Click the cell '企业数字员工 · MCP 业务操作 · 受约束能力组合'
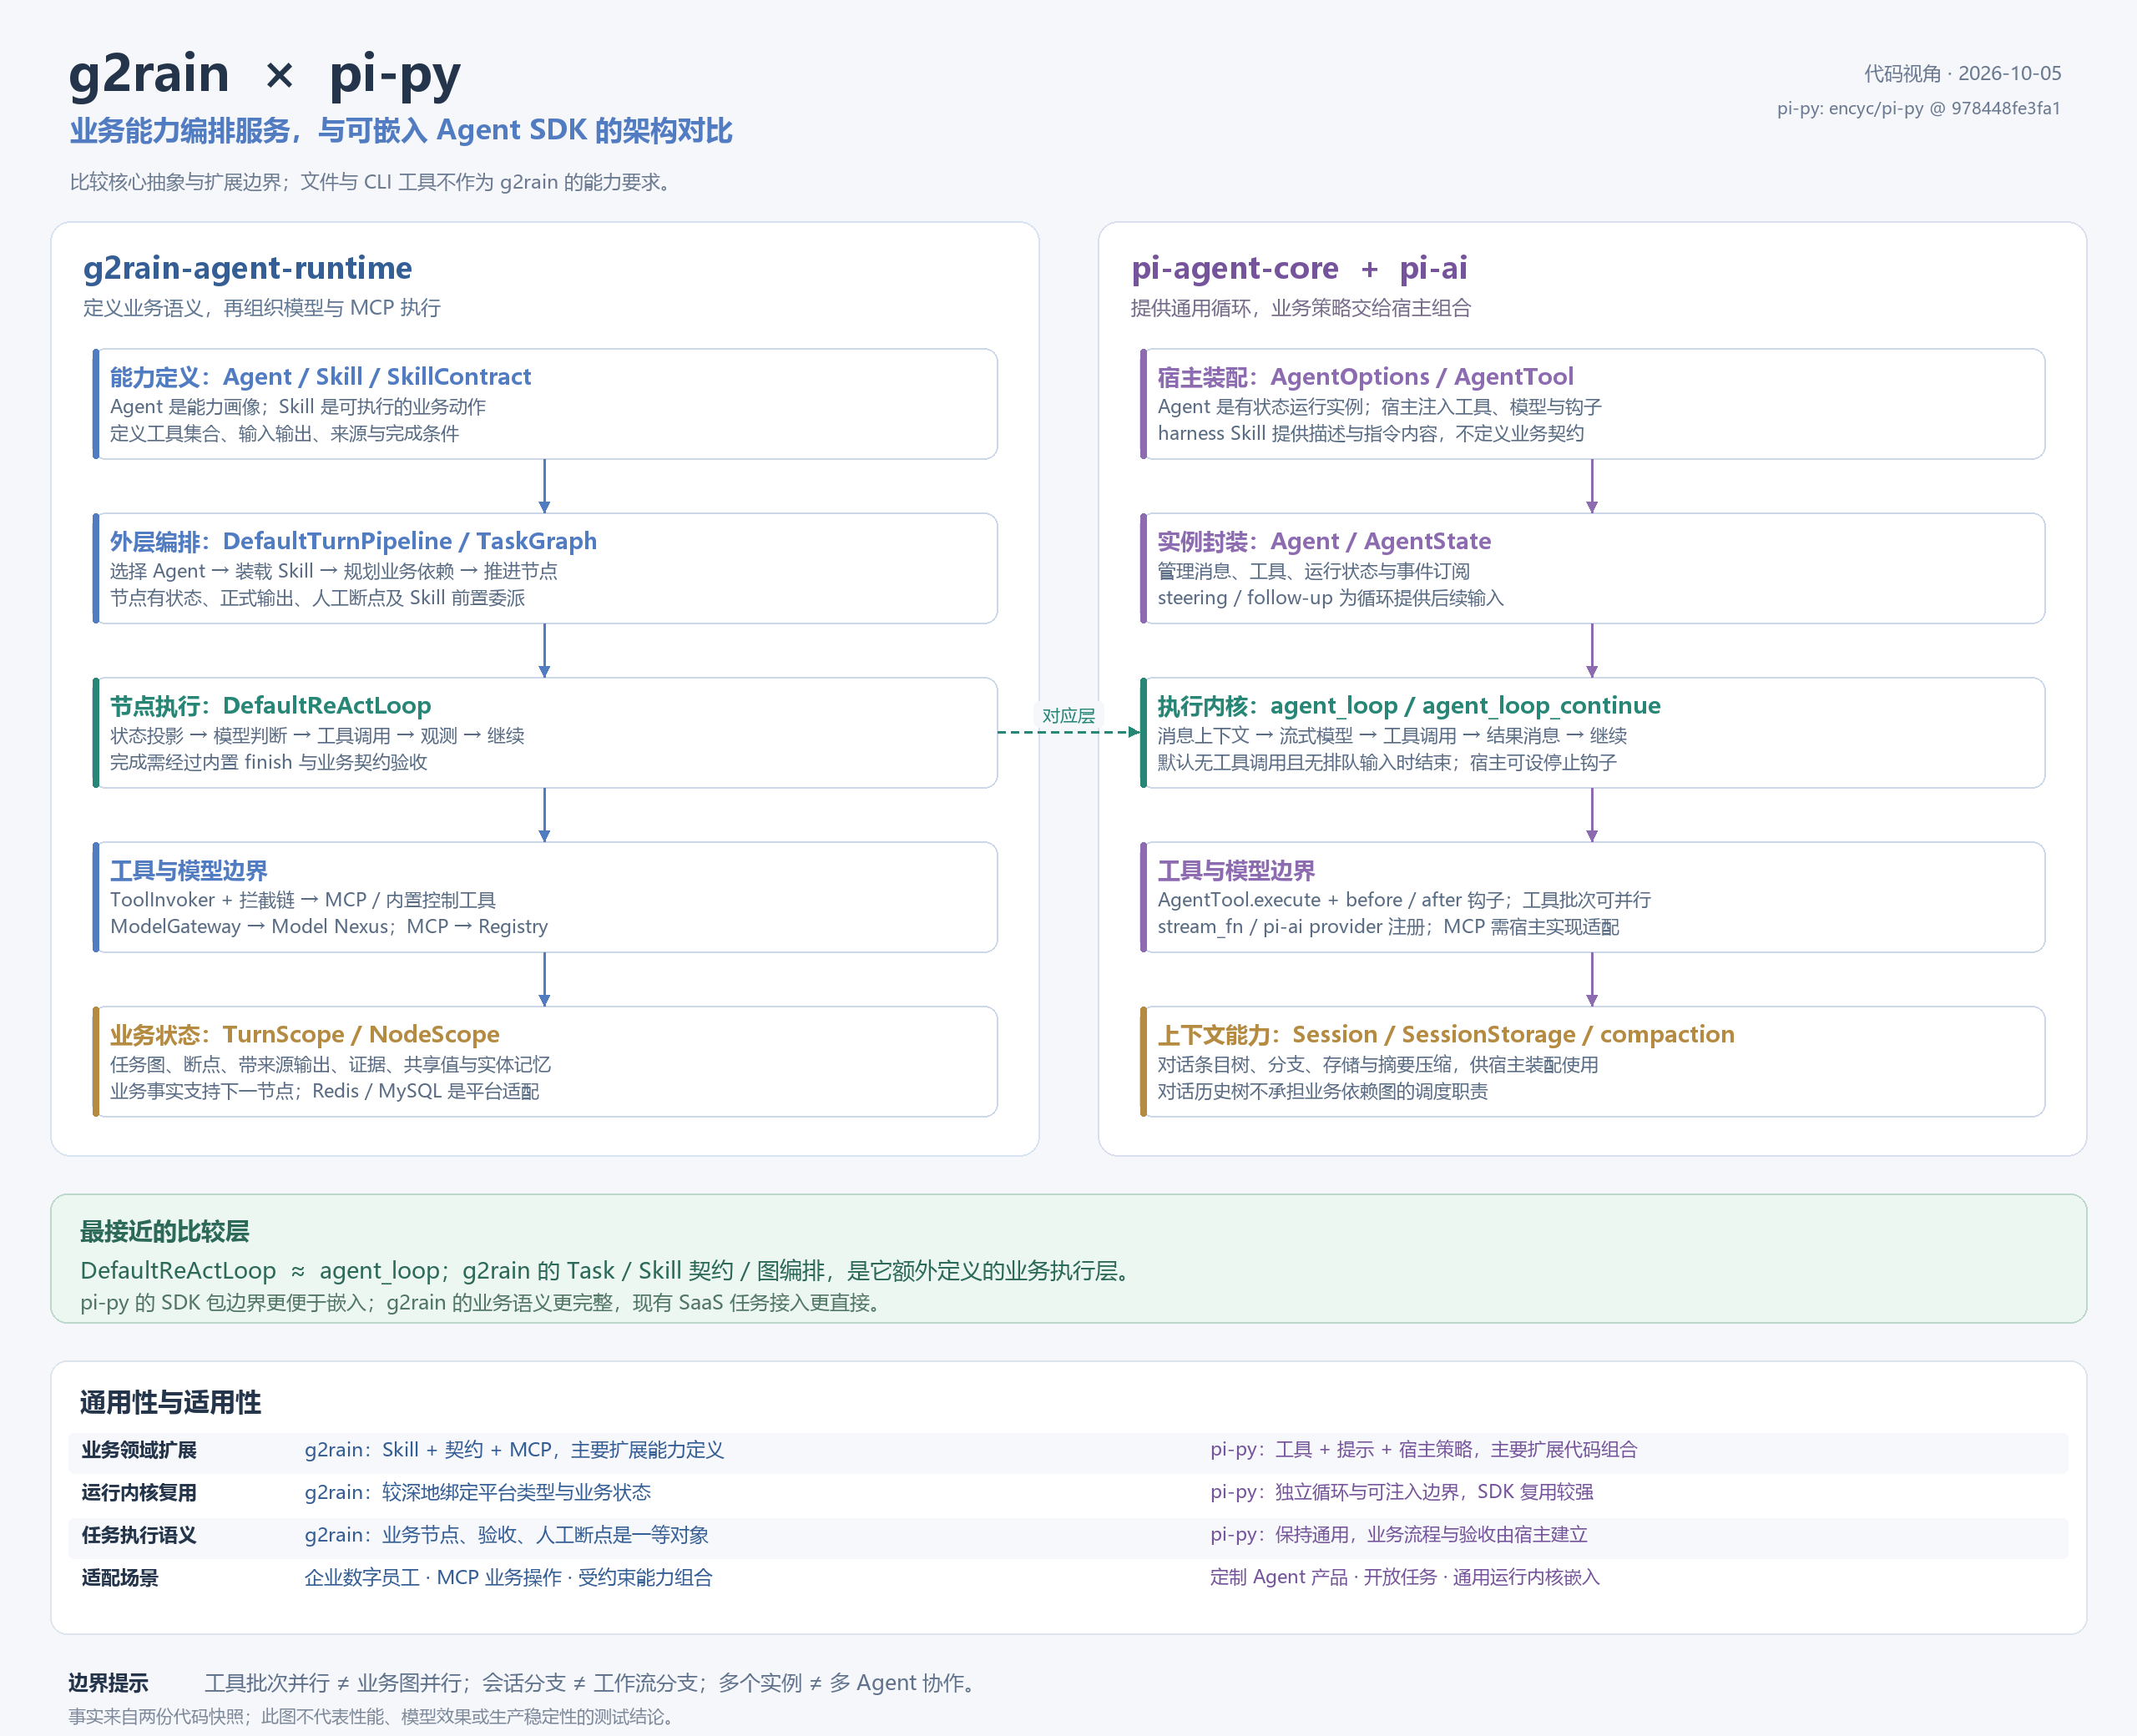Image resolution: width=2137 pixels, height=1736 pixels. tap(508, 1577)
